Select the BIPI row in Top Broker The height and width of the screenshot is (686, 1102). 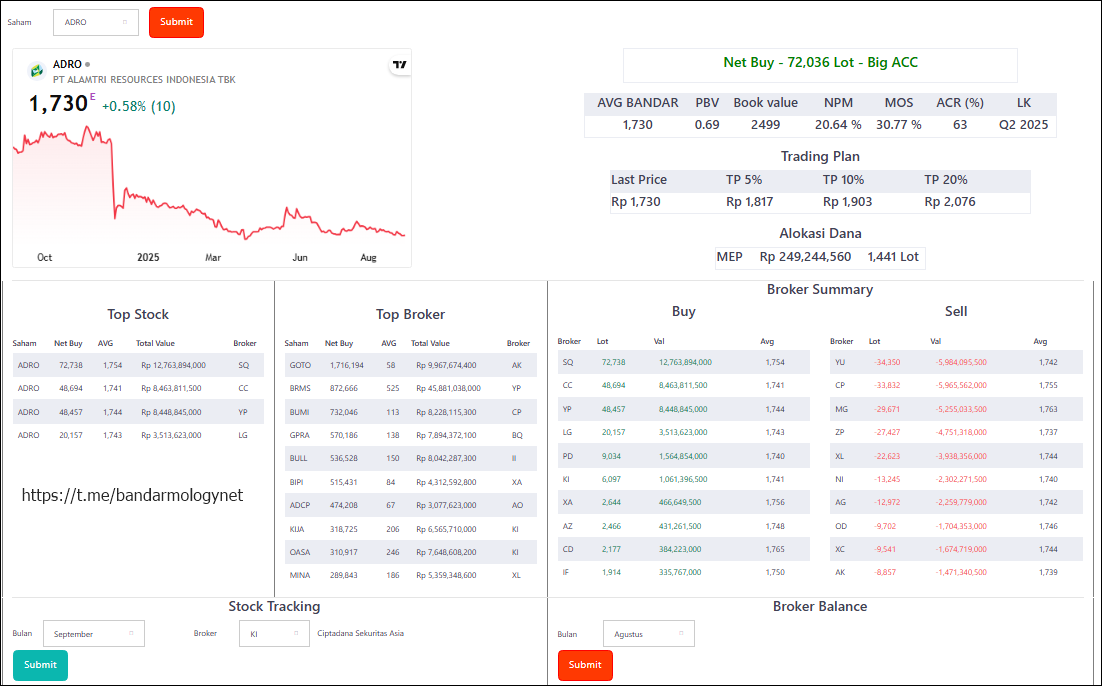410,482
